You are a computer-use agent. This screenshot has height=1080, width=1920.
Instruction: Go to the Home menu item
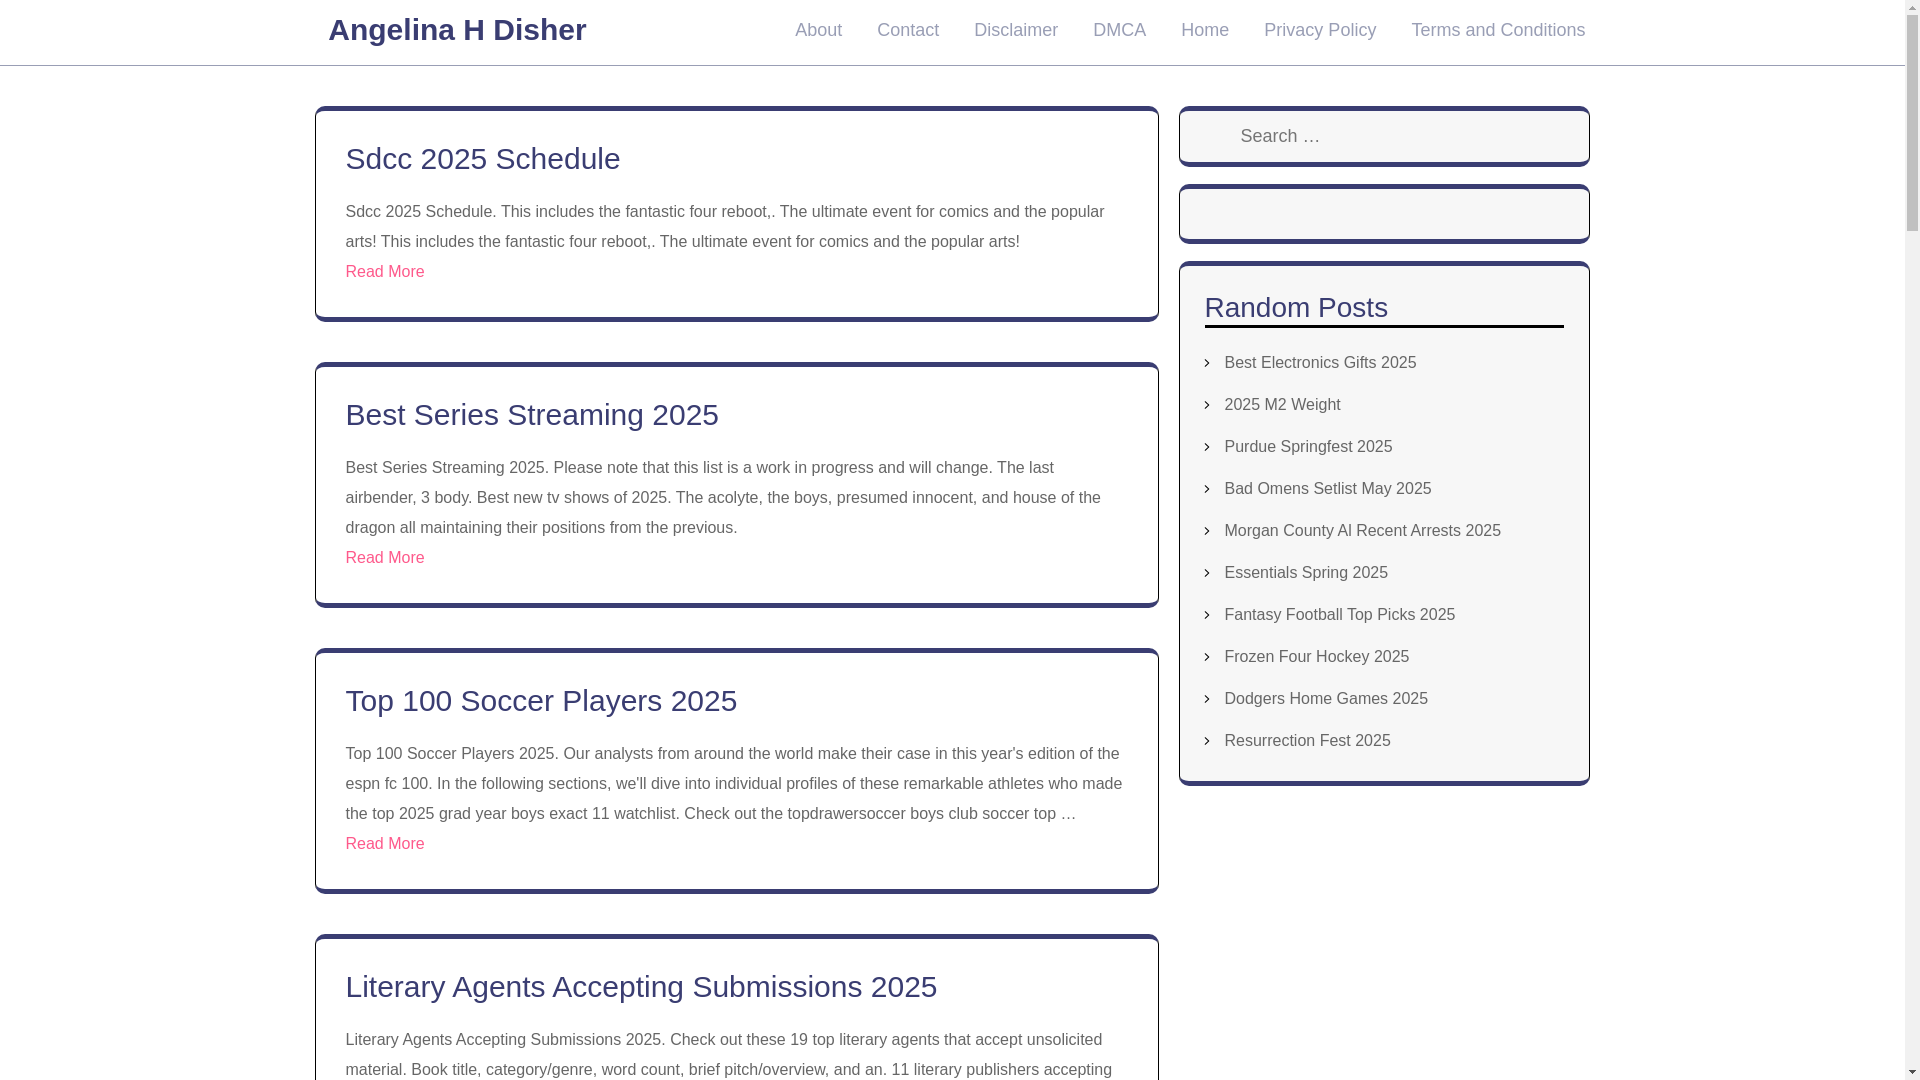[1205, 30]
